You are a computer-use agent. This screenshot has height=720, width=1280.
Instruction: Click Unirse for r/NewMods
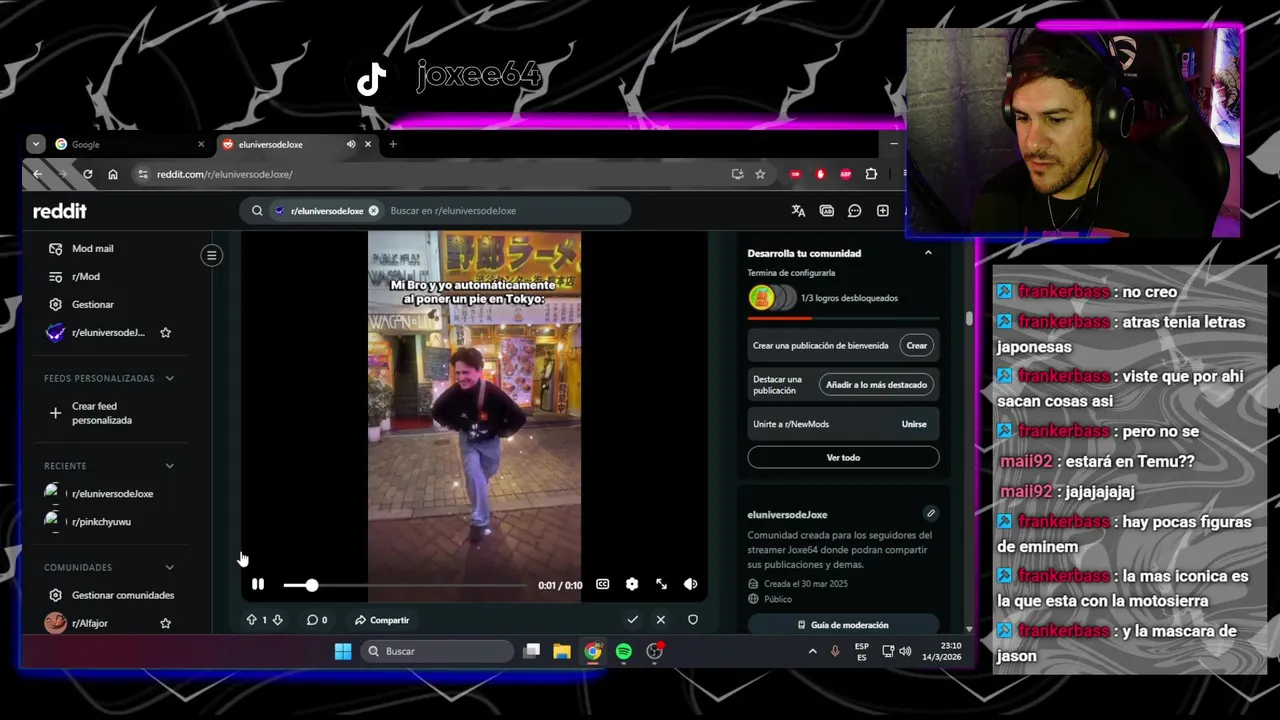click(x=914, y=424)
